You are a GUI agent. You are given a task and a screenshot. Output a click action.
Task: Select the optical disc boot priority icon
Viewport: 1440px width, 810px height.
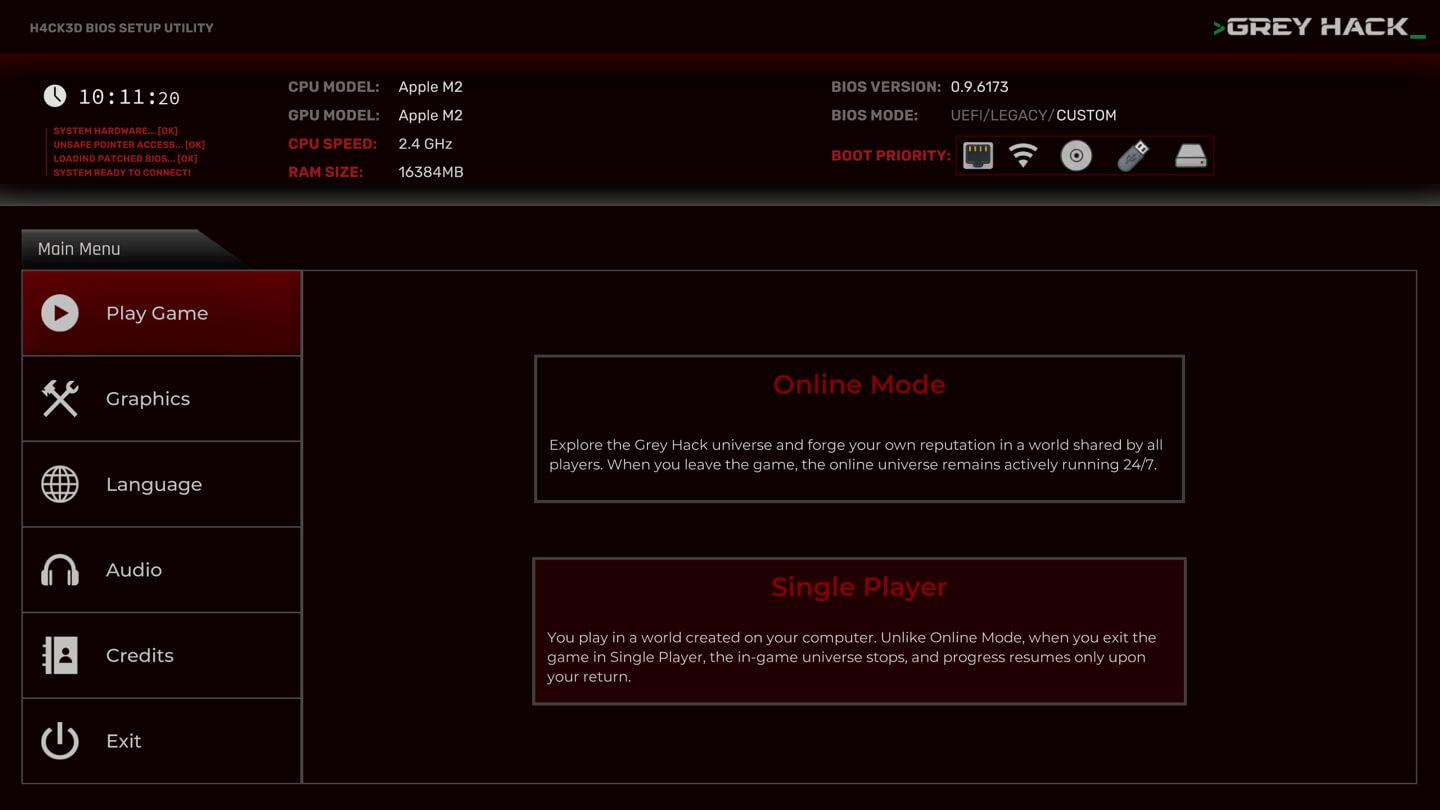point(1076,156)
